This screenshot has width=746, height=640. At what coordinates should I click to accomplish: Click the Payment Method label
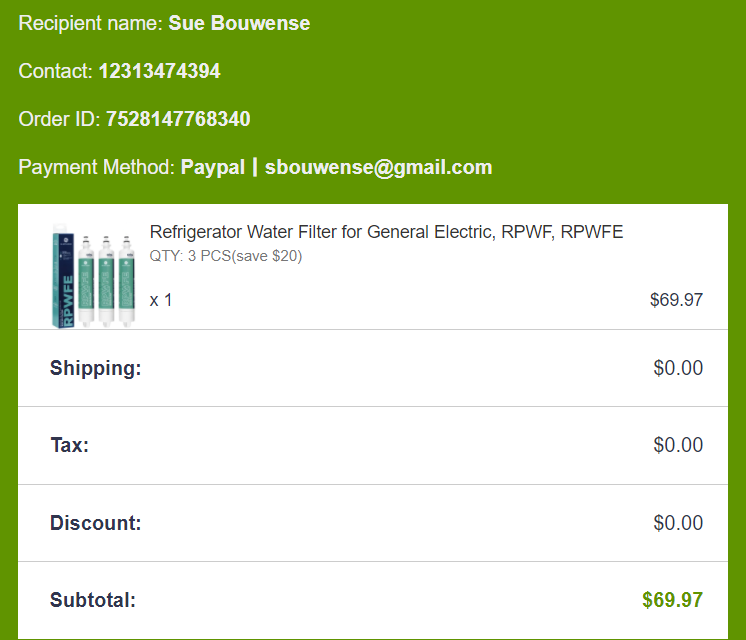(97, 167)
